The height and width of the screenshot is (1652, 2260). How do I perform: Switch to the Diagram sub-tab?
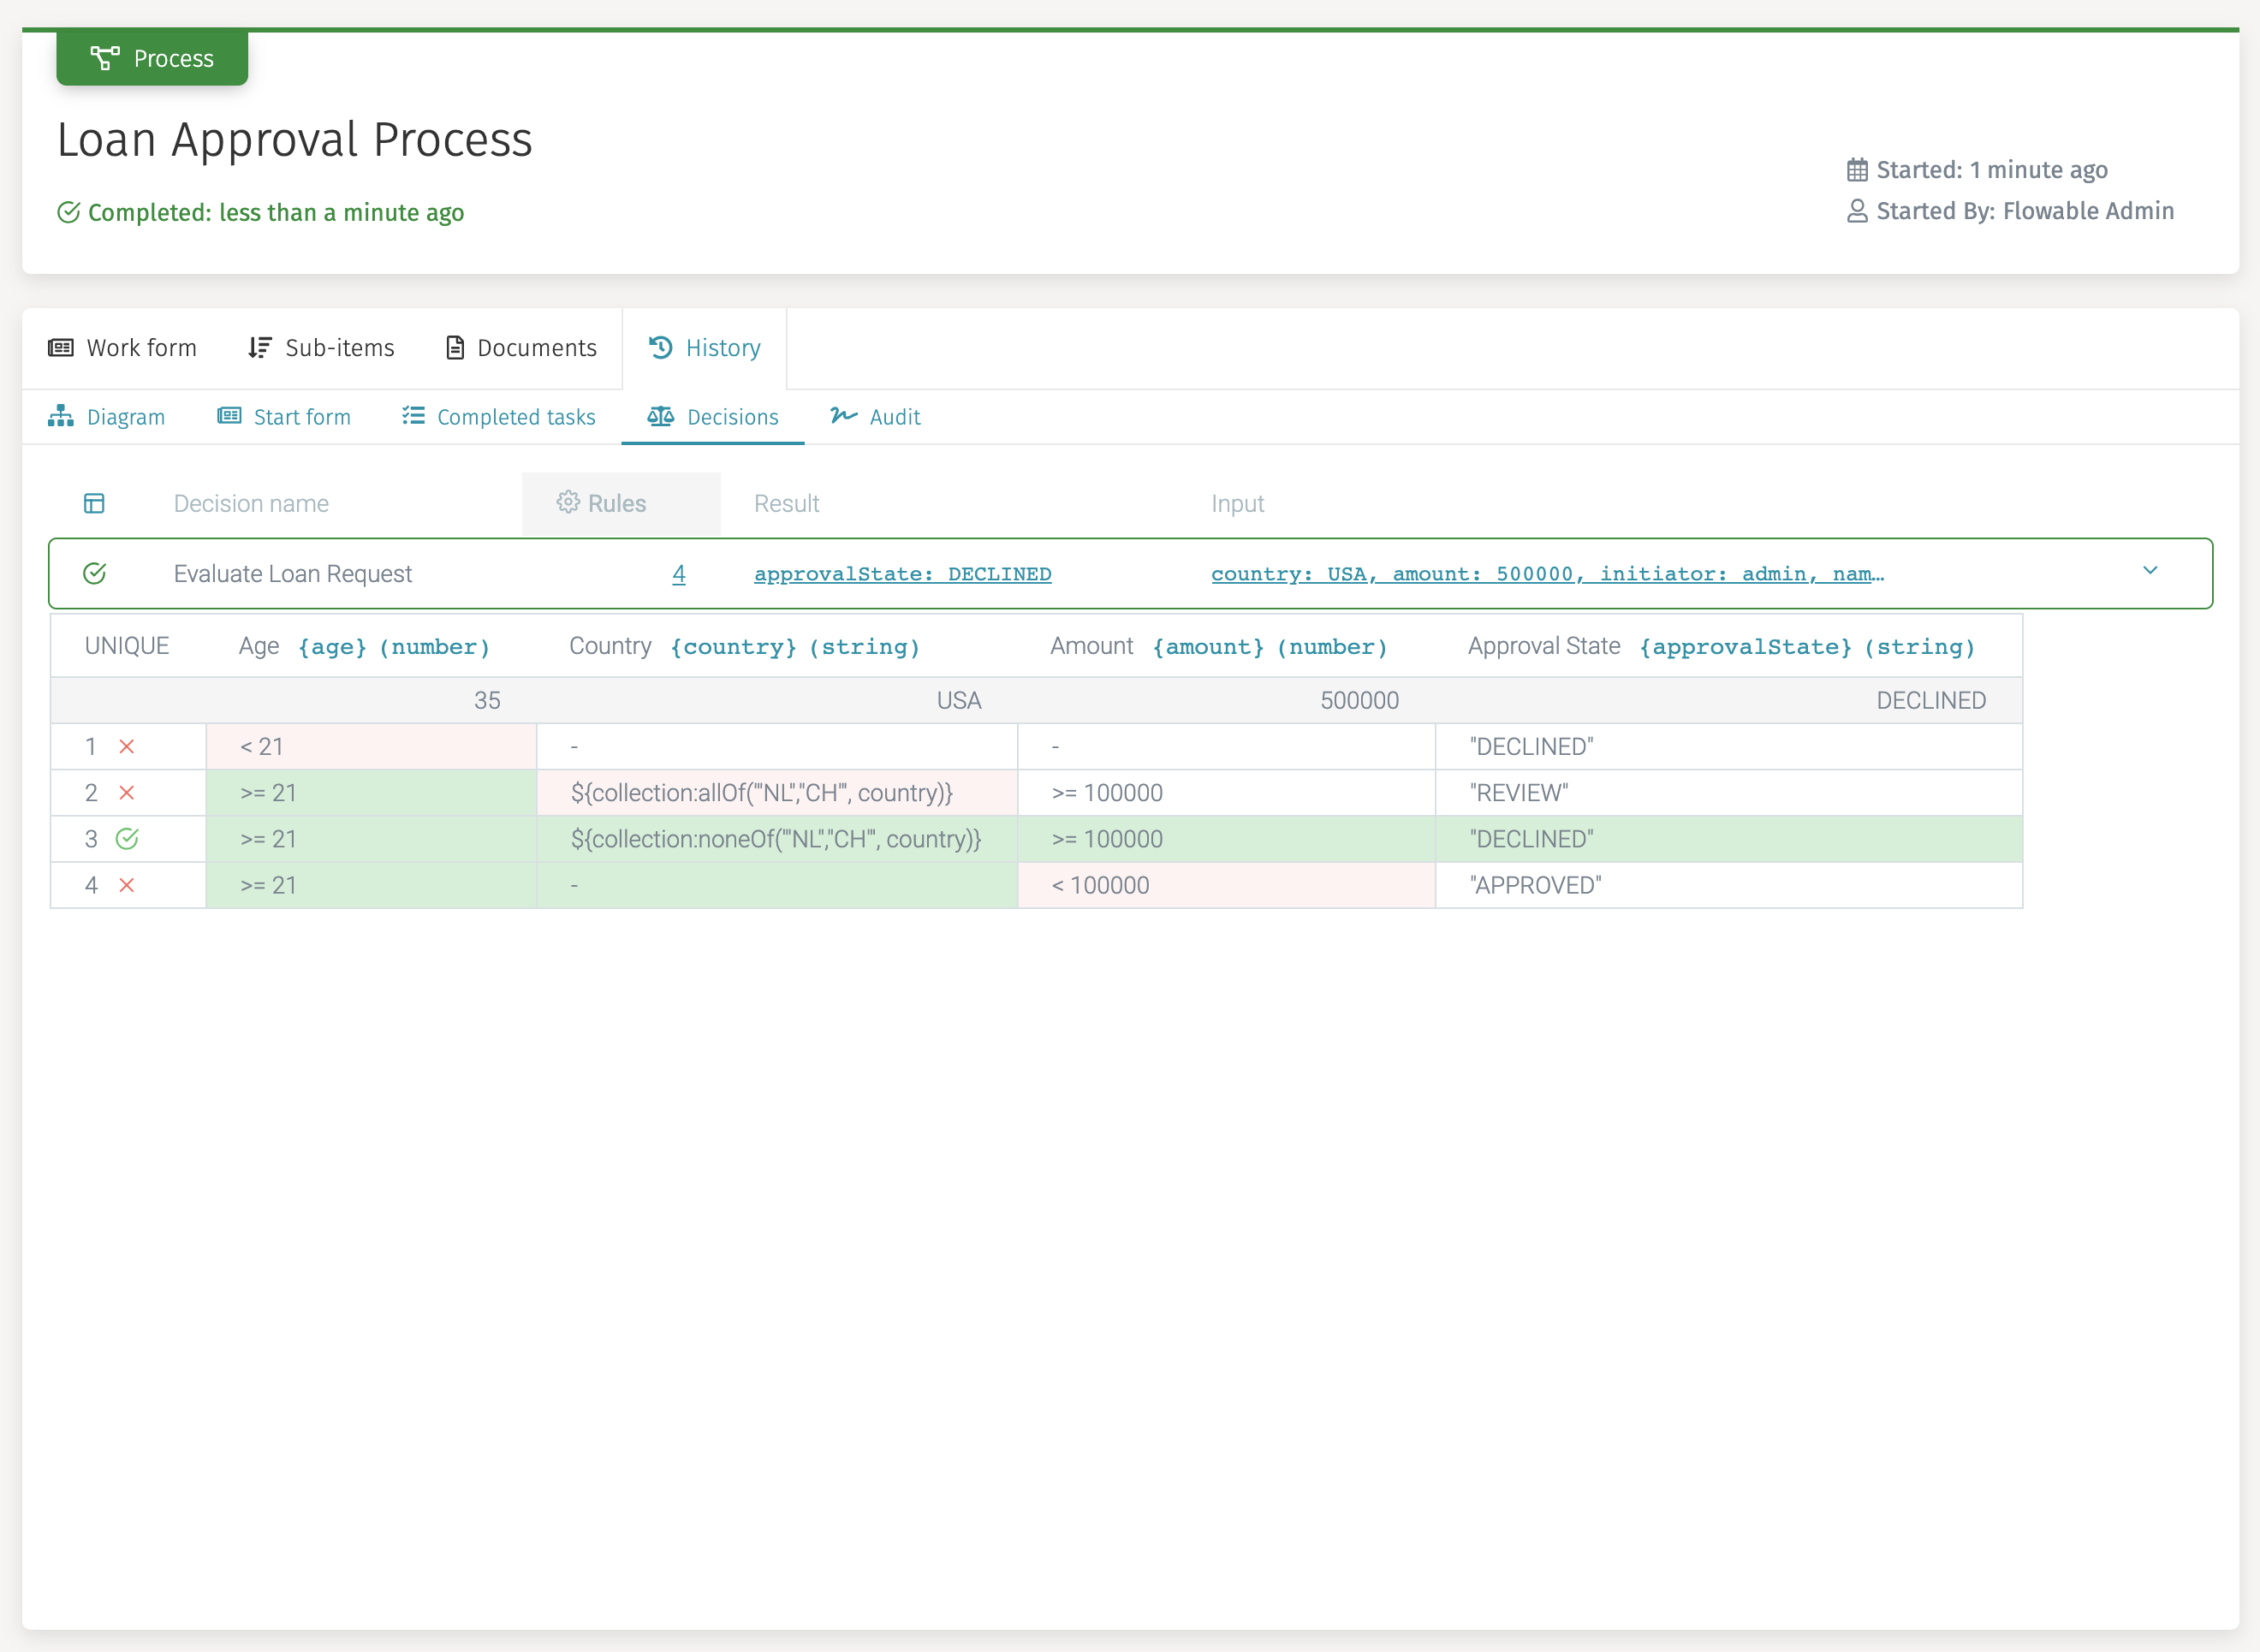pyautogui.click(x=106, y=417)
